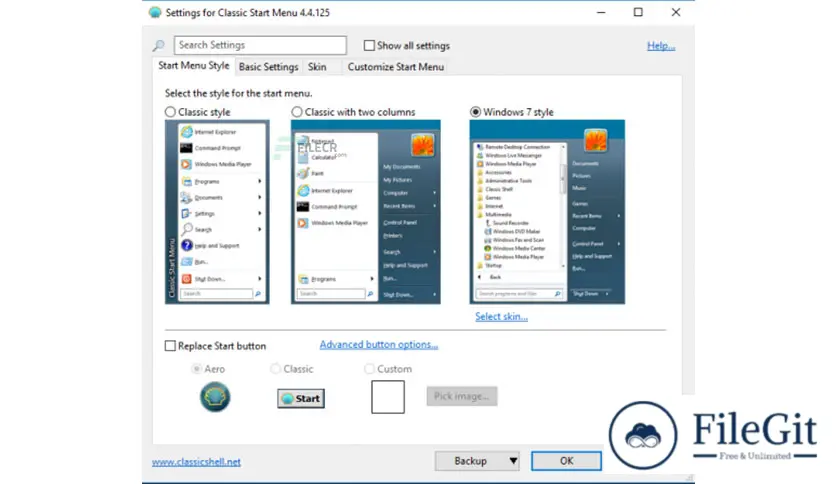Click the Classic style preview thumbnail
Viewport: 836px width, 484px height.
(217, 212)
